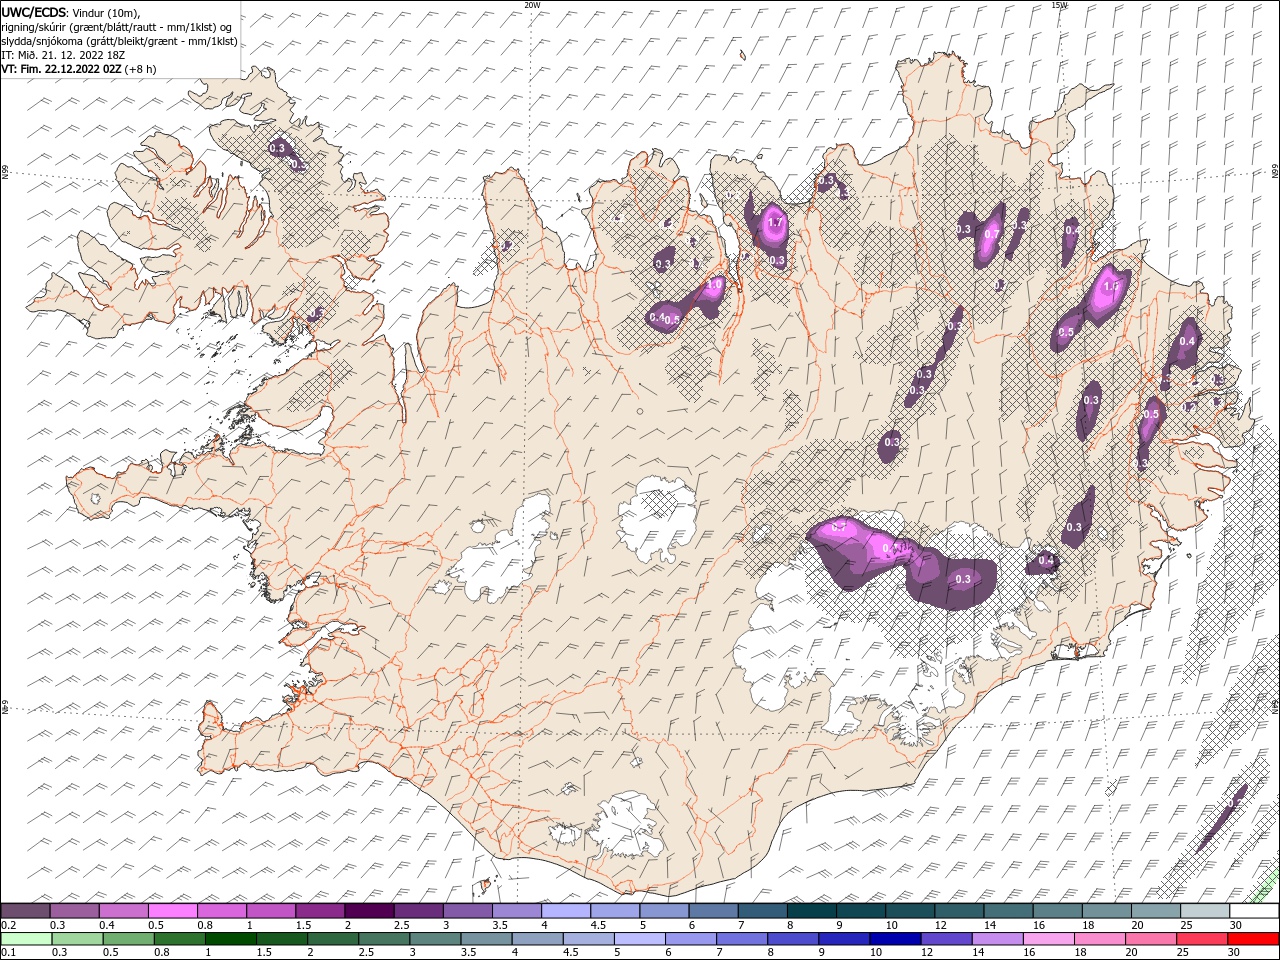Click the 15W longitude label

coord(1059,5)
